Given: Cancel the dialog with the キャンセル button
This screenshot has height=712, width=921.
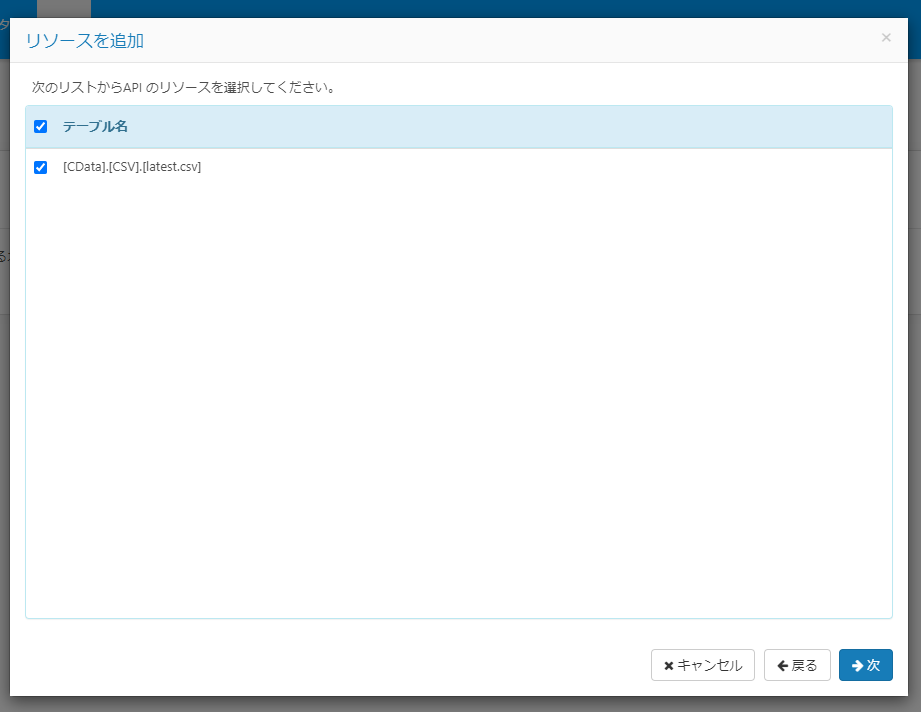Looking at the screenshot, I should 702,665.
